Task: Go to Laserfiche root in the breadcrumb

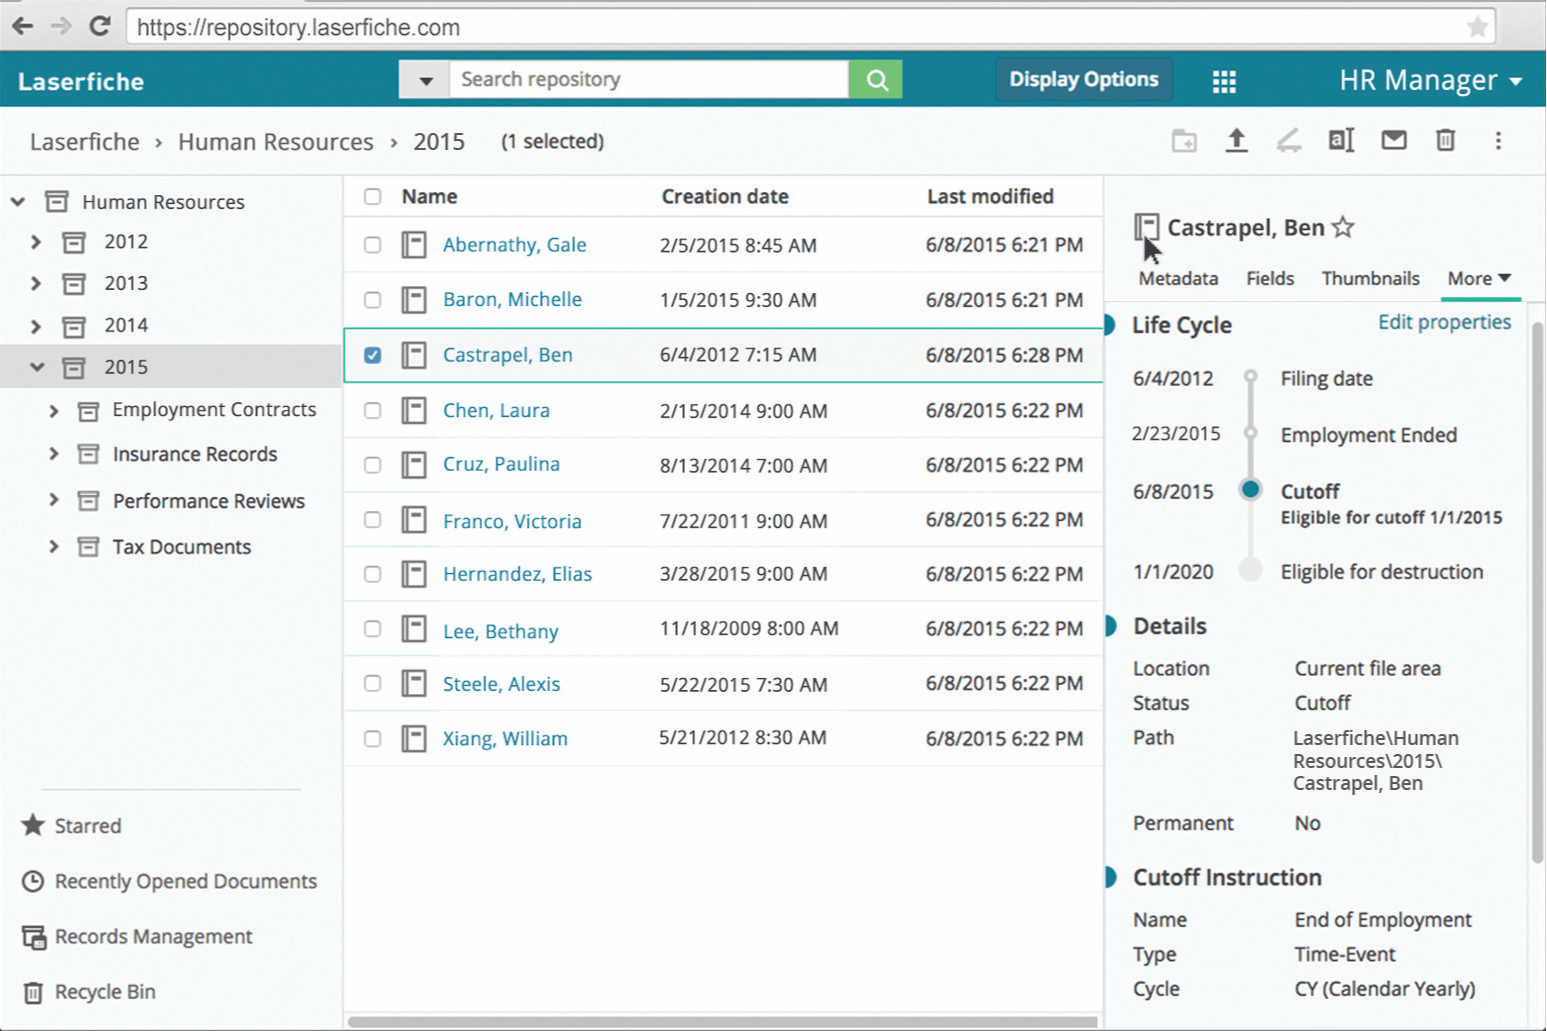Action: 85,142
